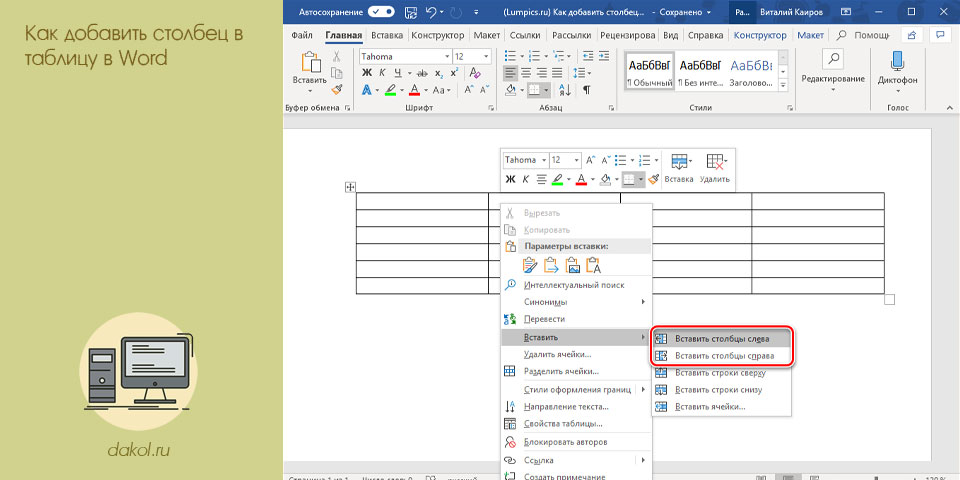Open the Рассылки ribbon tab
This screenshot has width=960, height=480.
571,35
